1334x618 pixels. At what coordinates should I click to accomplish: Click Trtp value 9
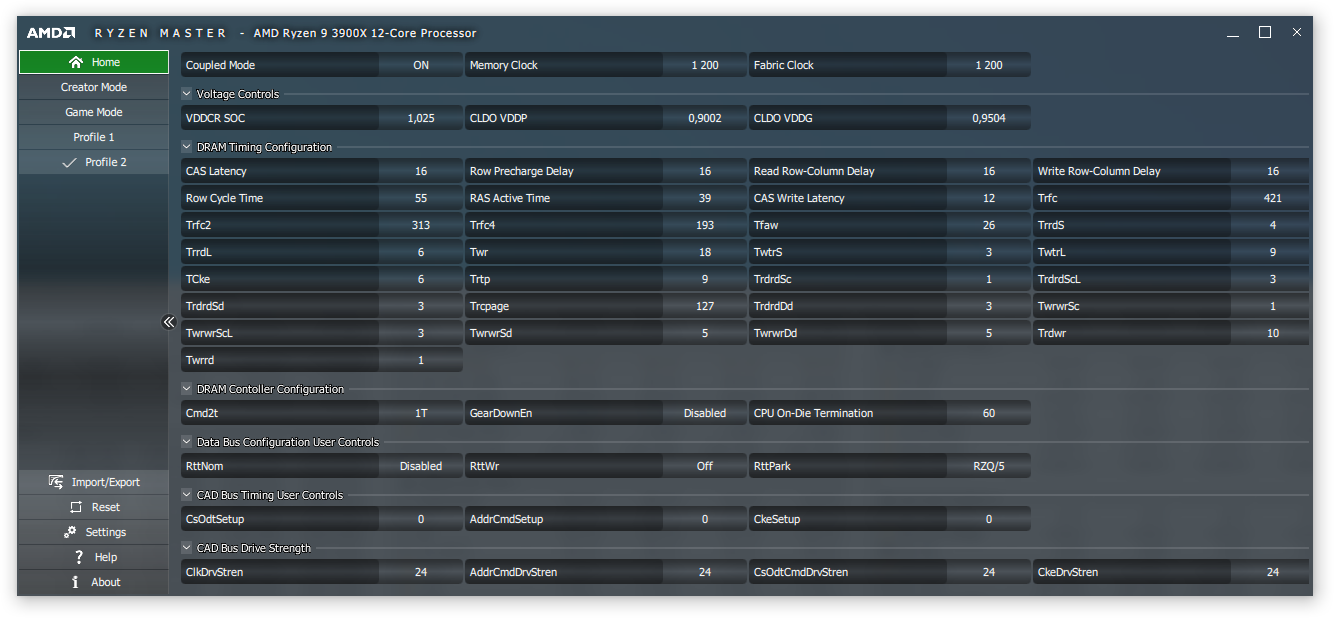(x=705, y=279)
